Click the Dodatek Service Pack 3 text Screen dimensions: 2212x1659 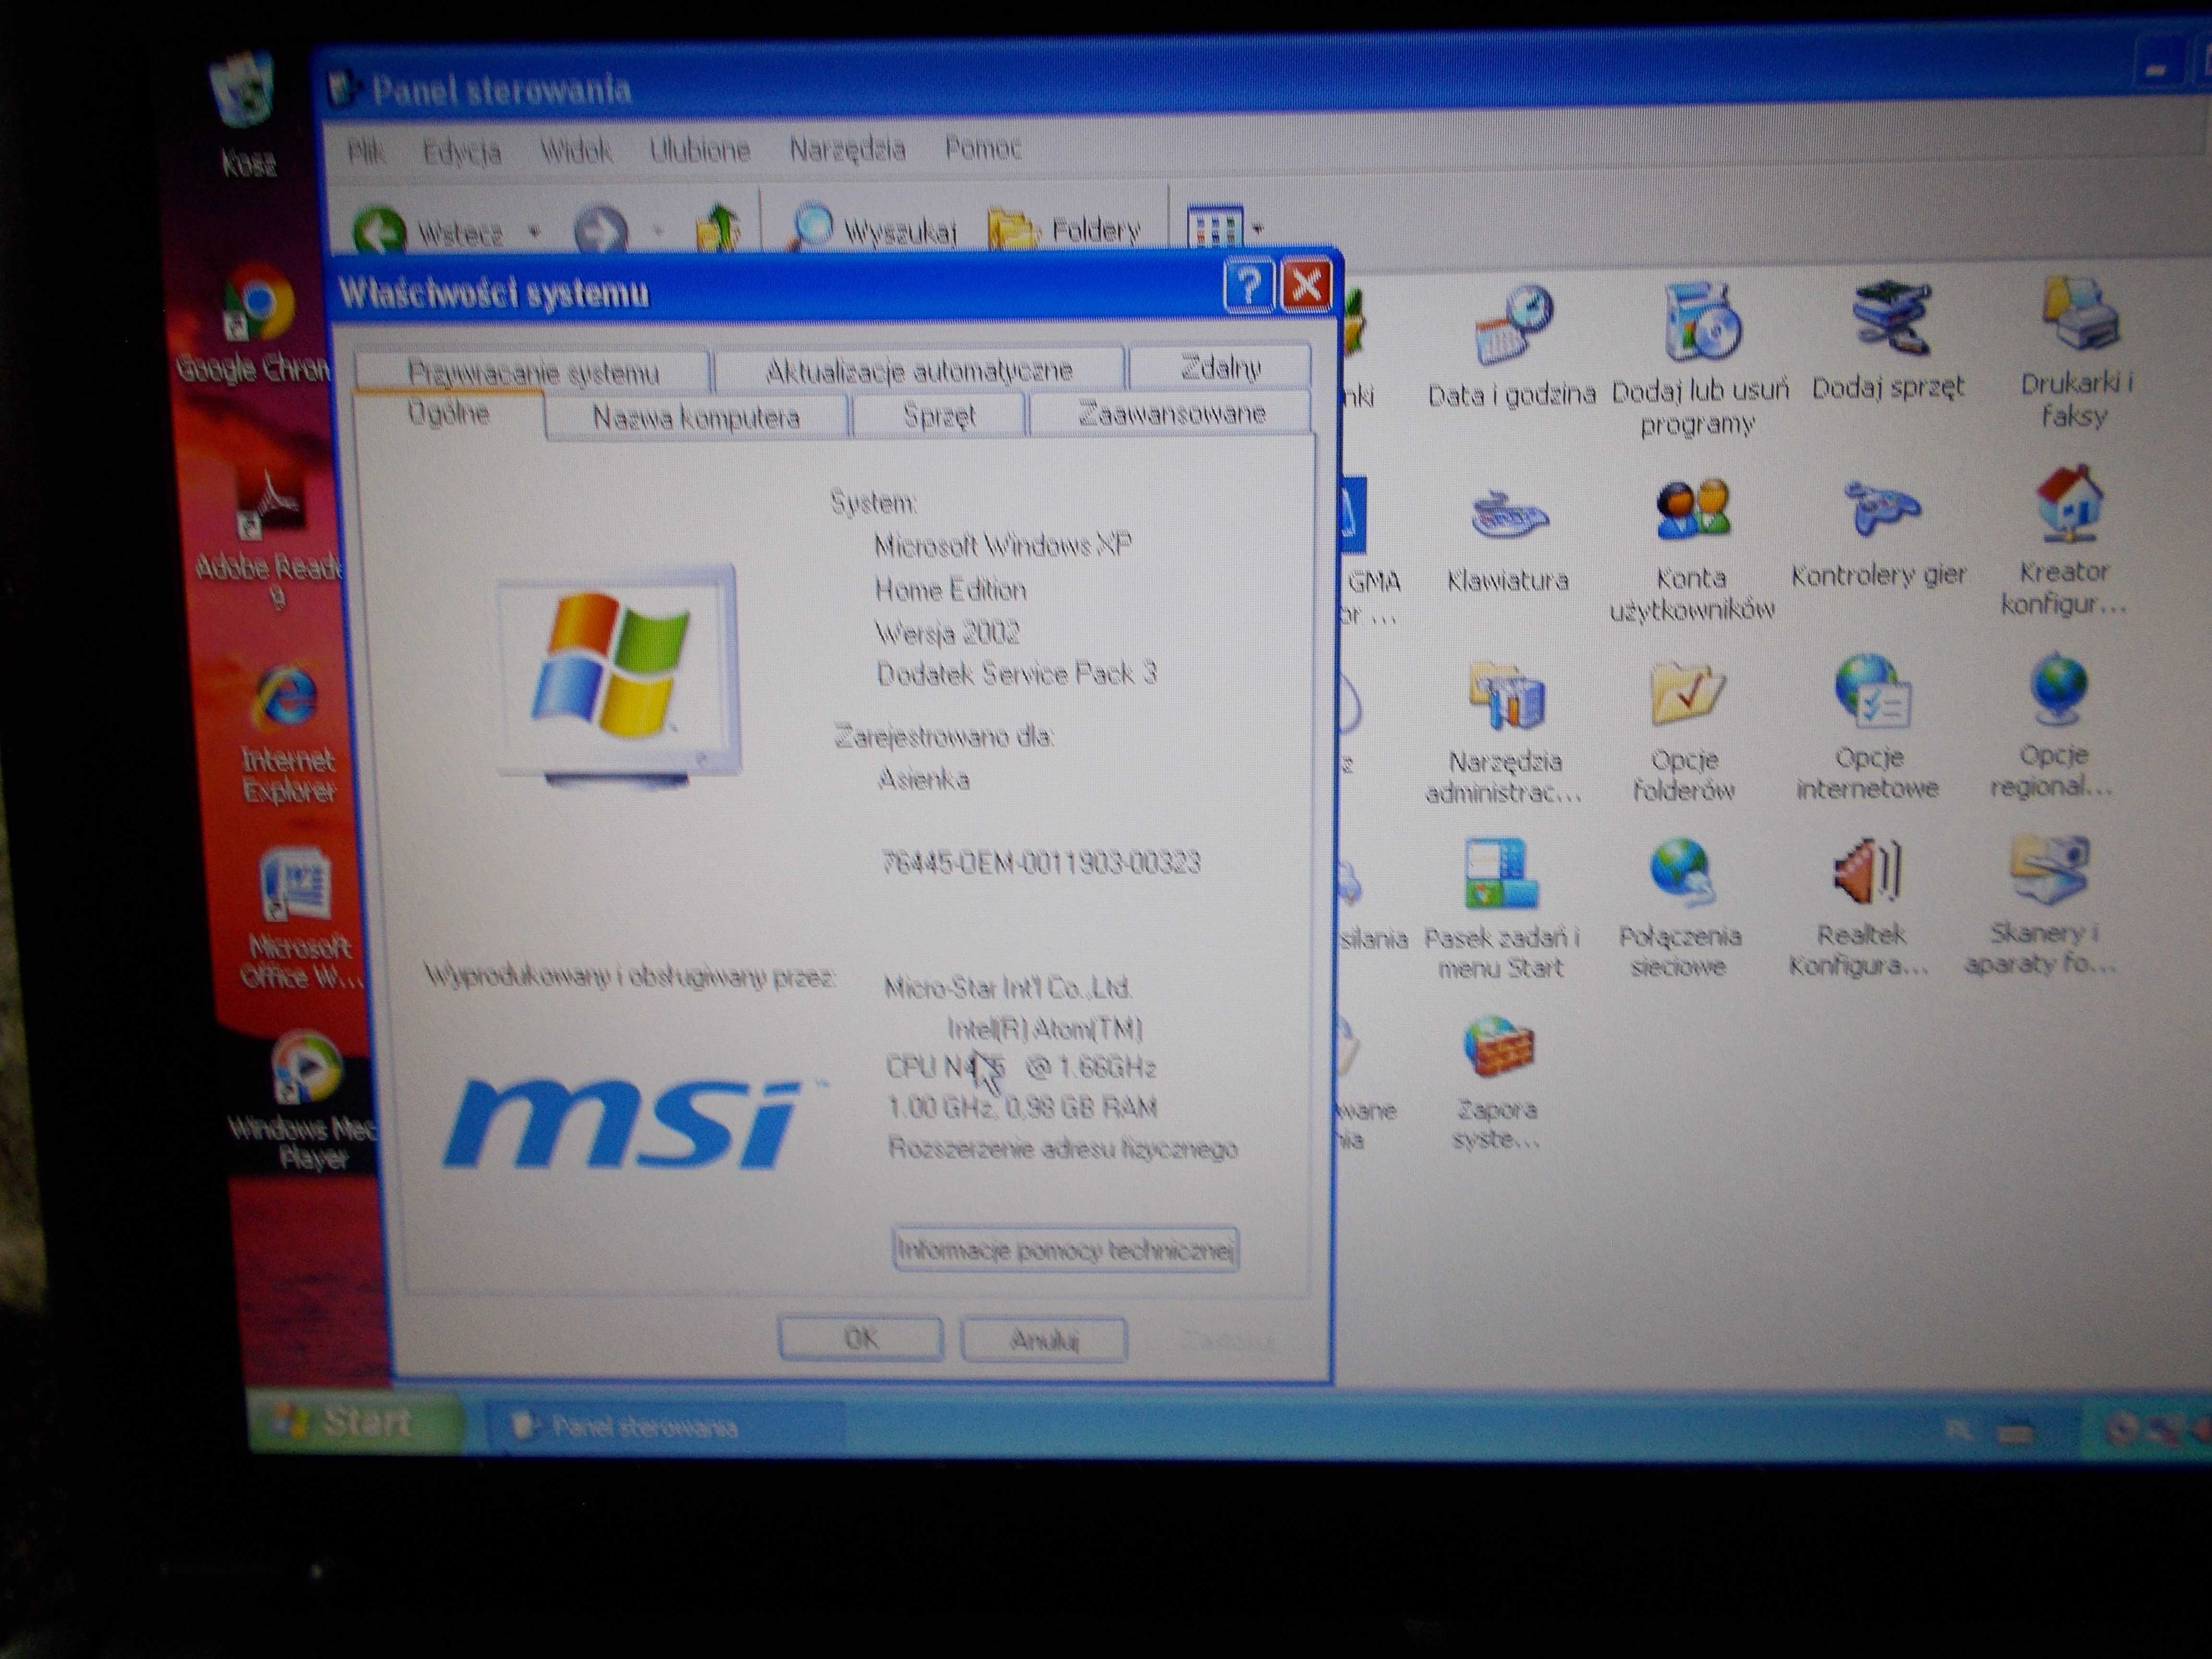coord(1017,674)
